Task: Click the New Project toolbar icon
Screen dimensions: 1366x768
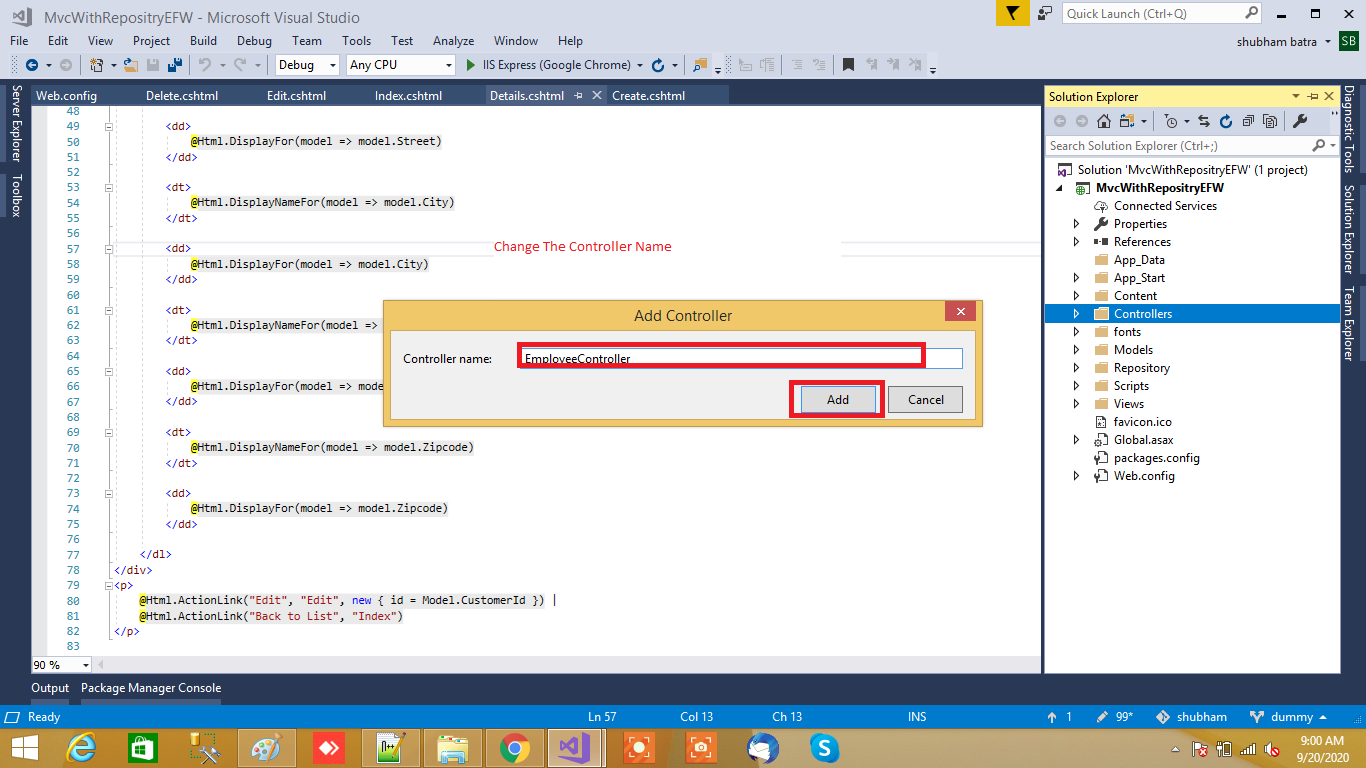Action: (97, 65)
